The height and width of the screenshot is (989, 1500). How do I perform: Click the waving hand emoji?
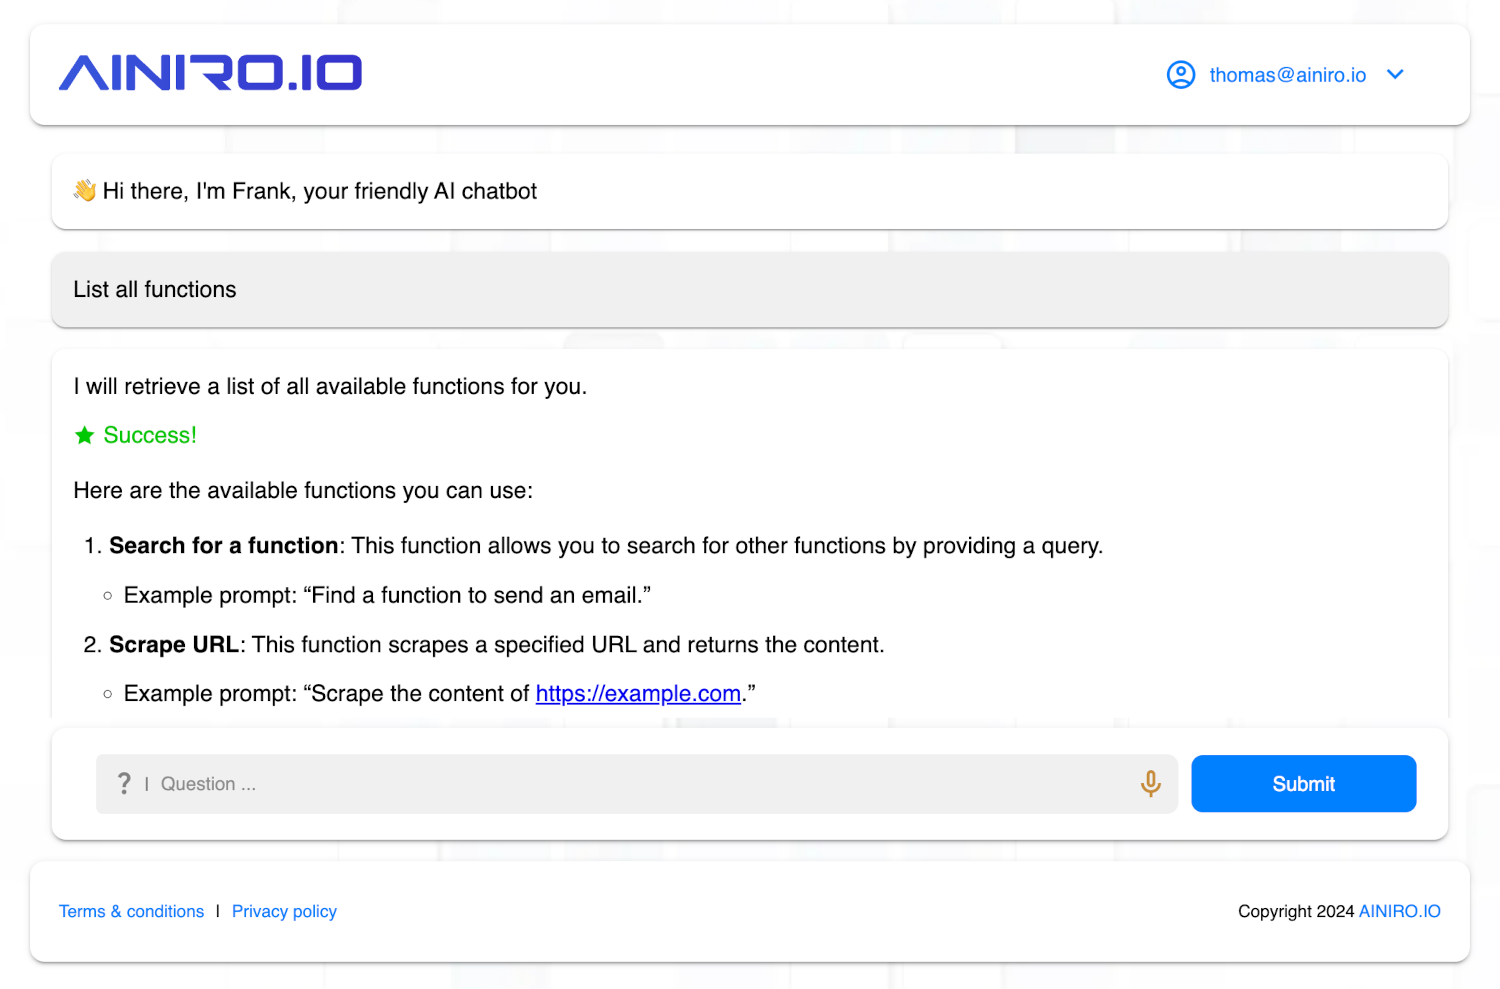pyautogui.click(x=85, y=191)
